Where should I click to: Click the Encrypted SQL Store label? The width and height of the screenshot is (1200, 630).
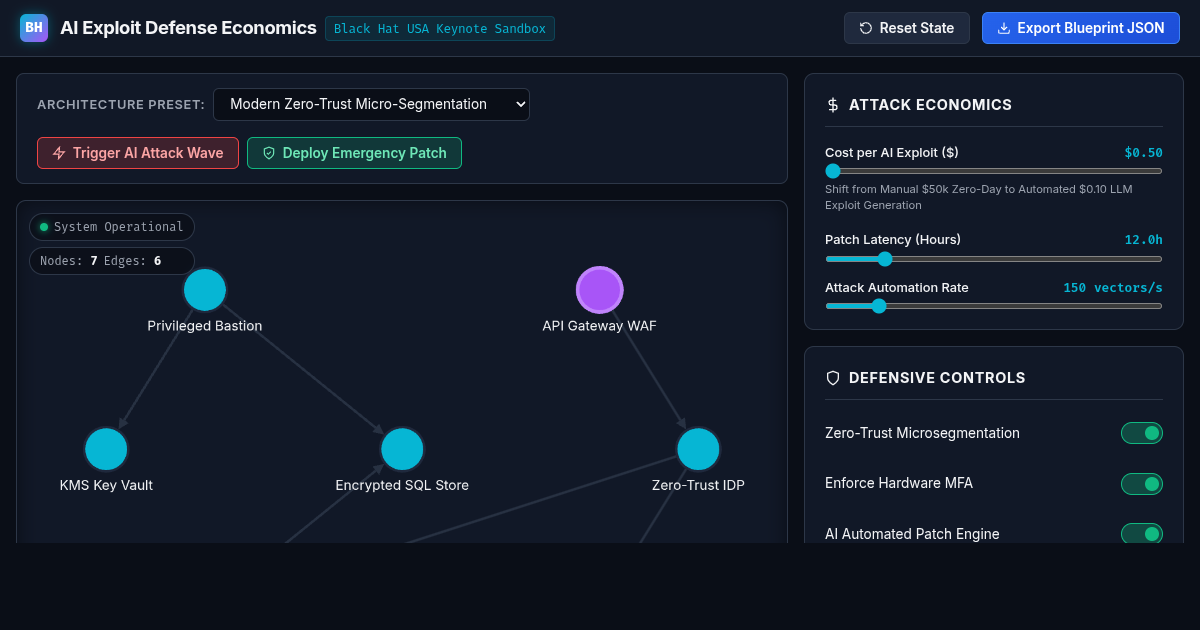pos(402,485)
